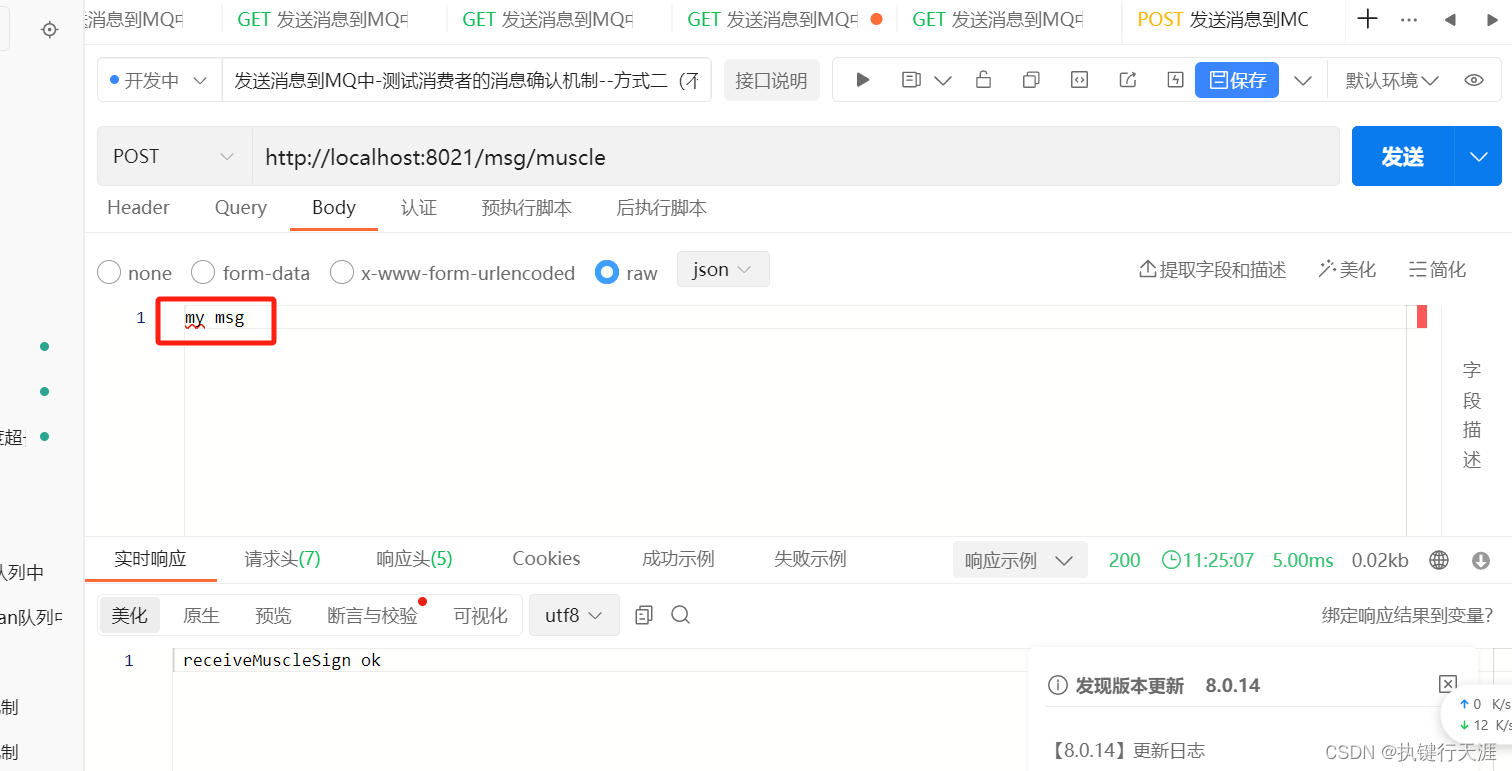Open the 实时响应 tab
This screenshot has height=771, width=1512.
(x=150, y=559)
